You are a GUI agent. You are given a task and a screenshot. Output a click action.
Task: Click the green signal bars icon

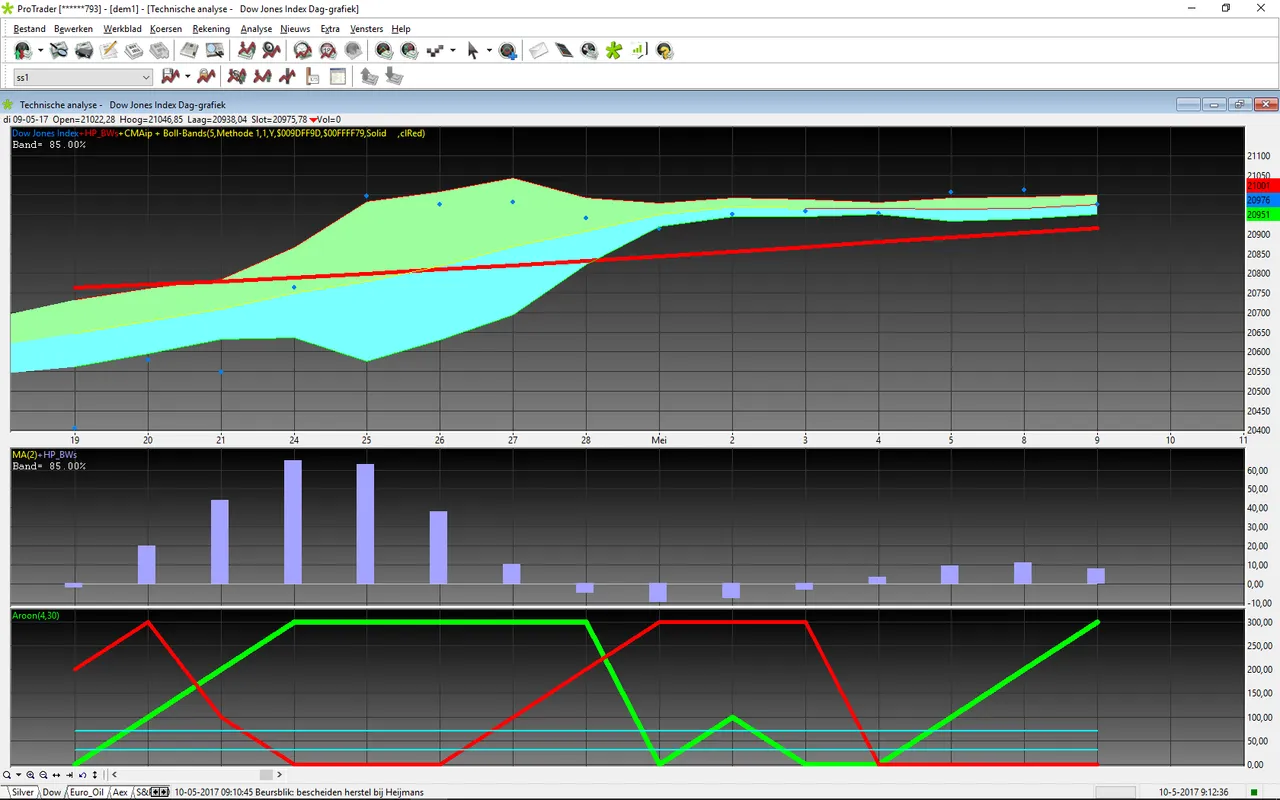(638, 50)
